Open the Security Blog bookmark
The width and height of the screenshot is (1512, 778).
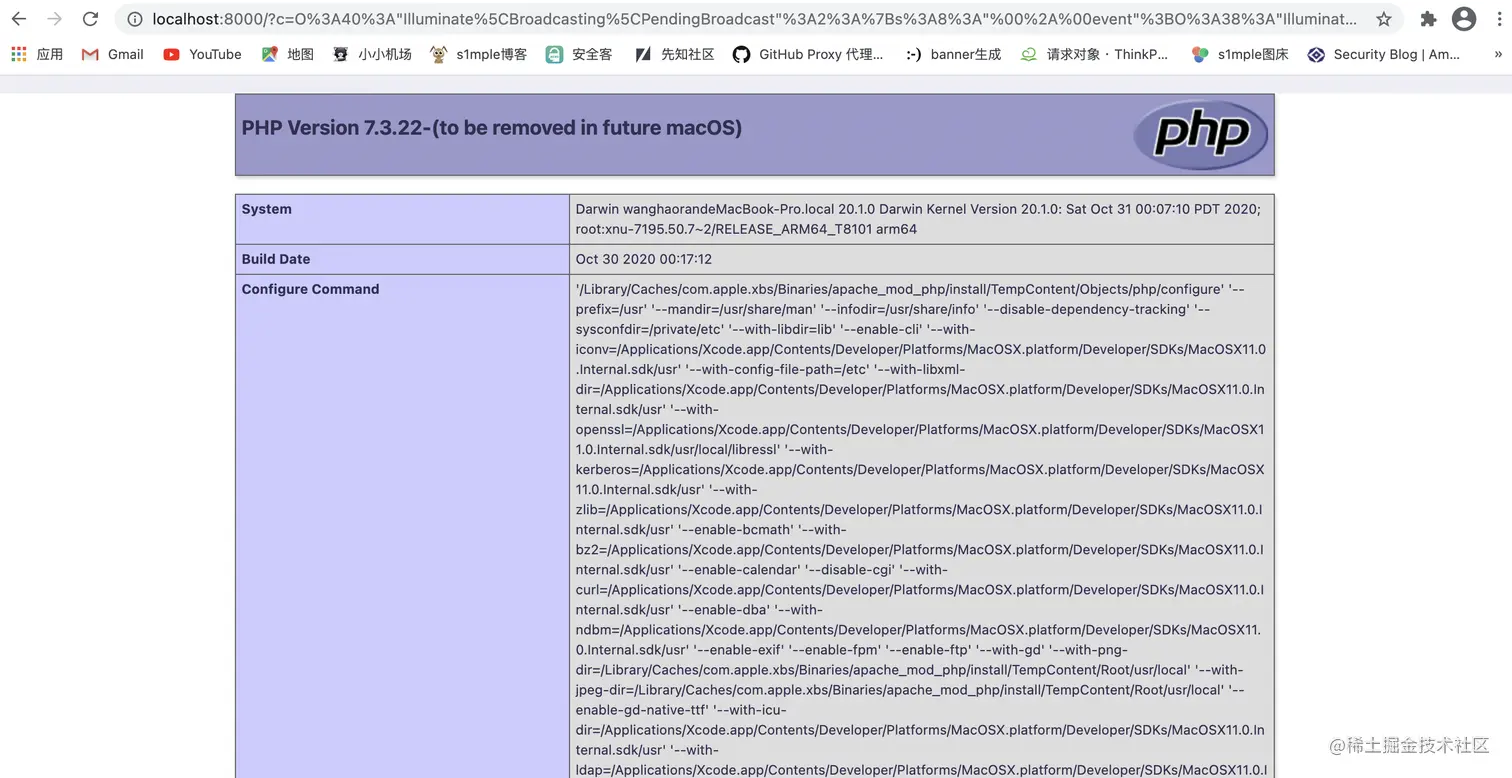click(1384, 54)
